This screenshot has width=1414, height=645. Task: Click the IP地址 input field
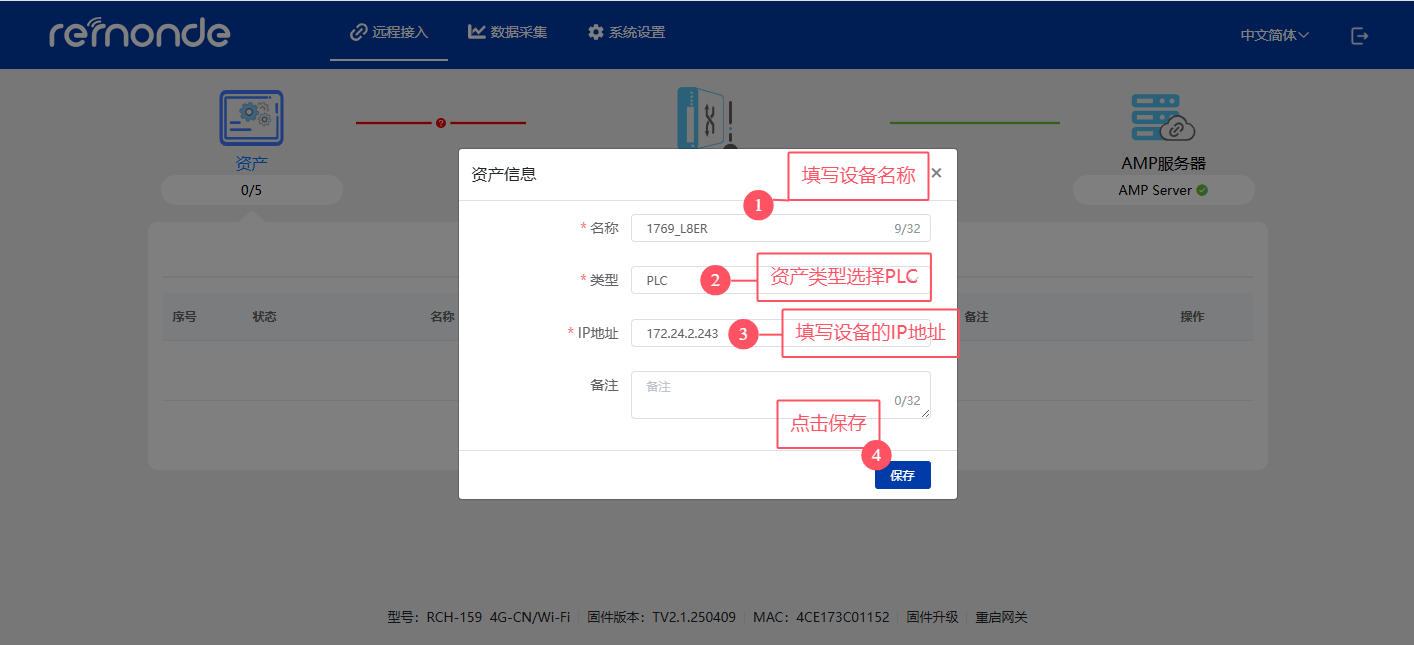(780, 333)
